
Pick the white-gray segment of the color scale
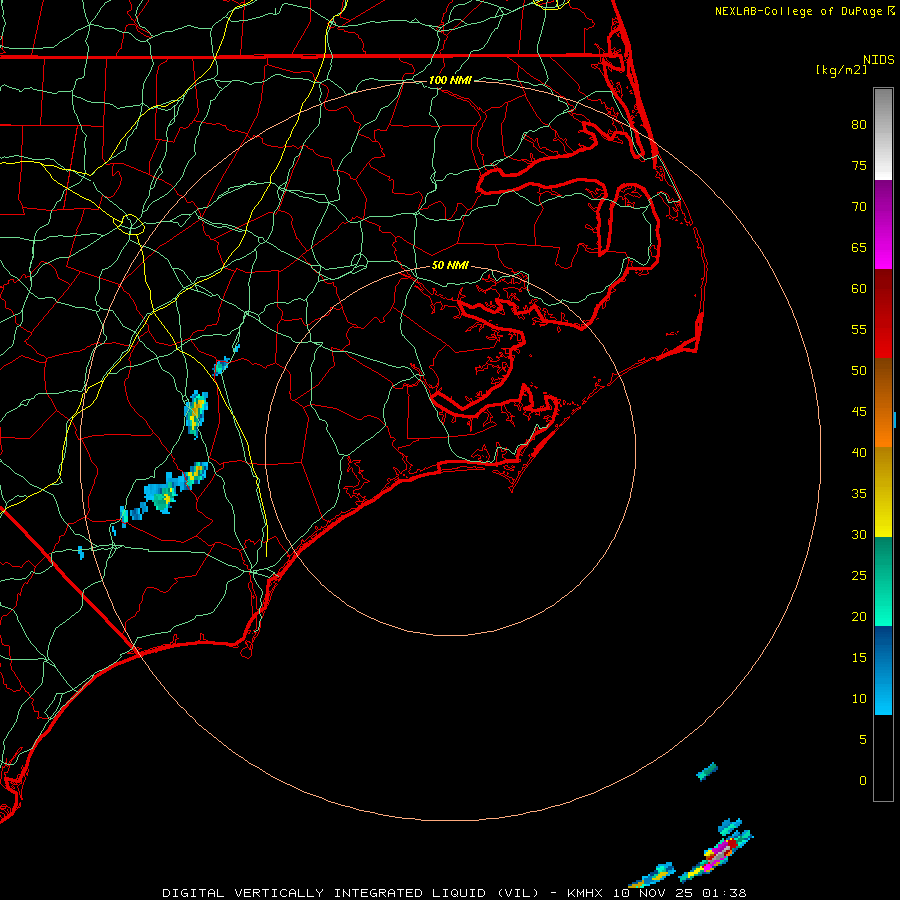click(x=883, y=134)
